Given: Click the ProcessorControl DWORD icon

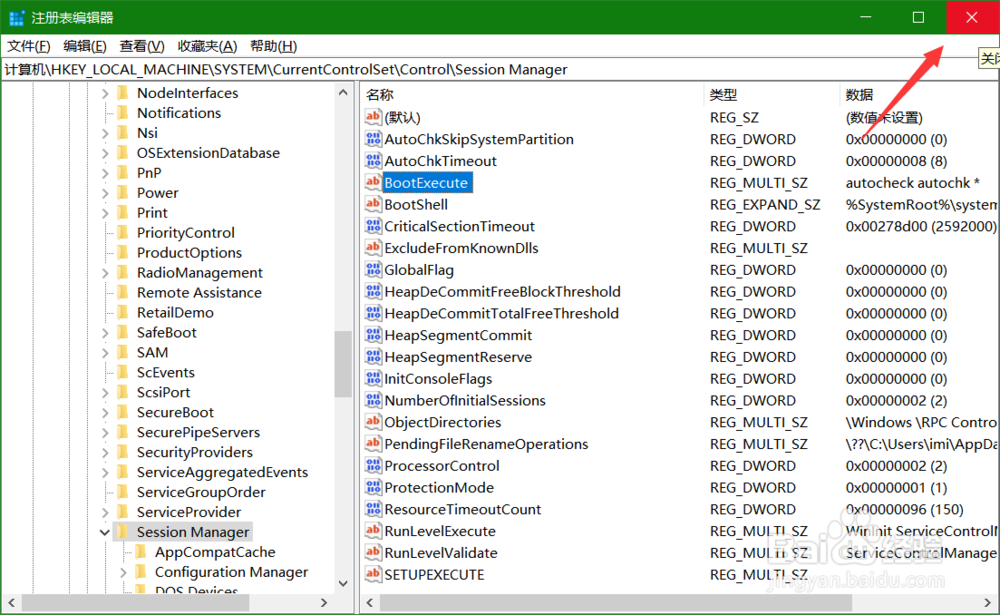Looking at the screenshot, I should point(373,465).
